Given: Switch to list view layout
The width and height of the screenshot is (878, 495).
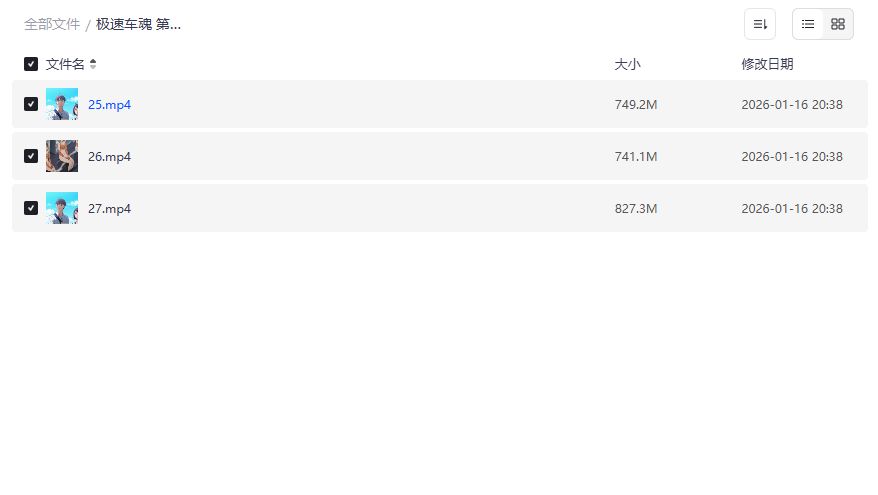Looking at the screenshot, I should coord(808,24).
